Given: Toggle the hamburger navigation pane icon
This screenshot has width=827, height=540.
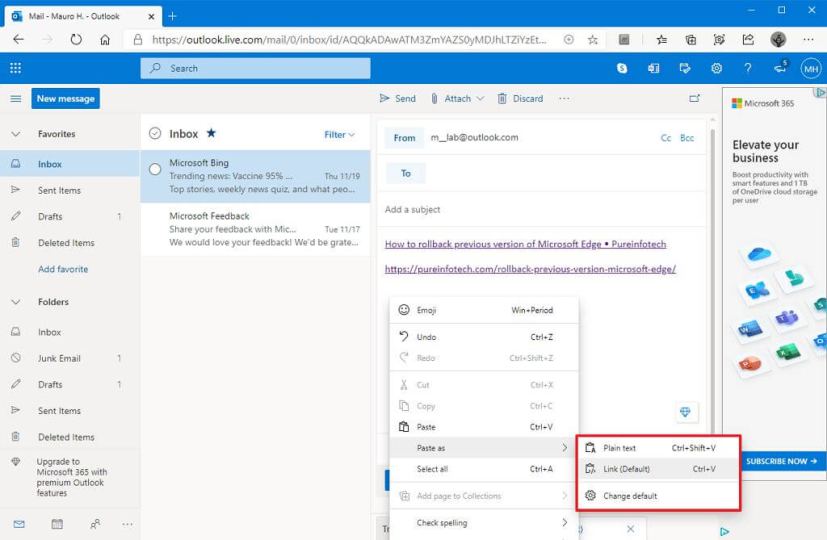Looking at the screenshot, I should click(x=15, y=99).
